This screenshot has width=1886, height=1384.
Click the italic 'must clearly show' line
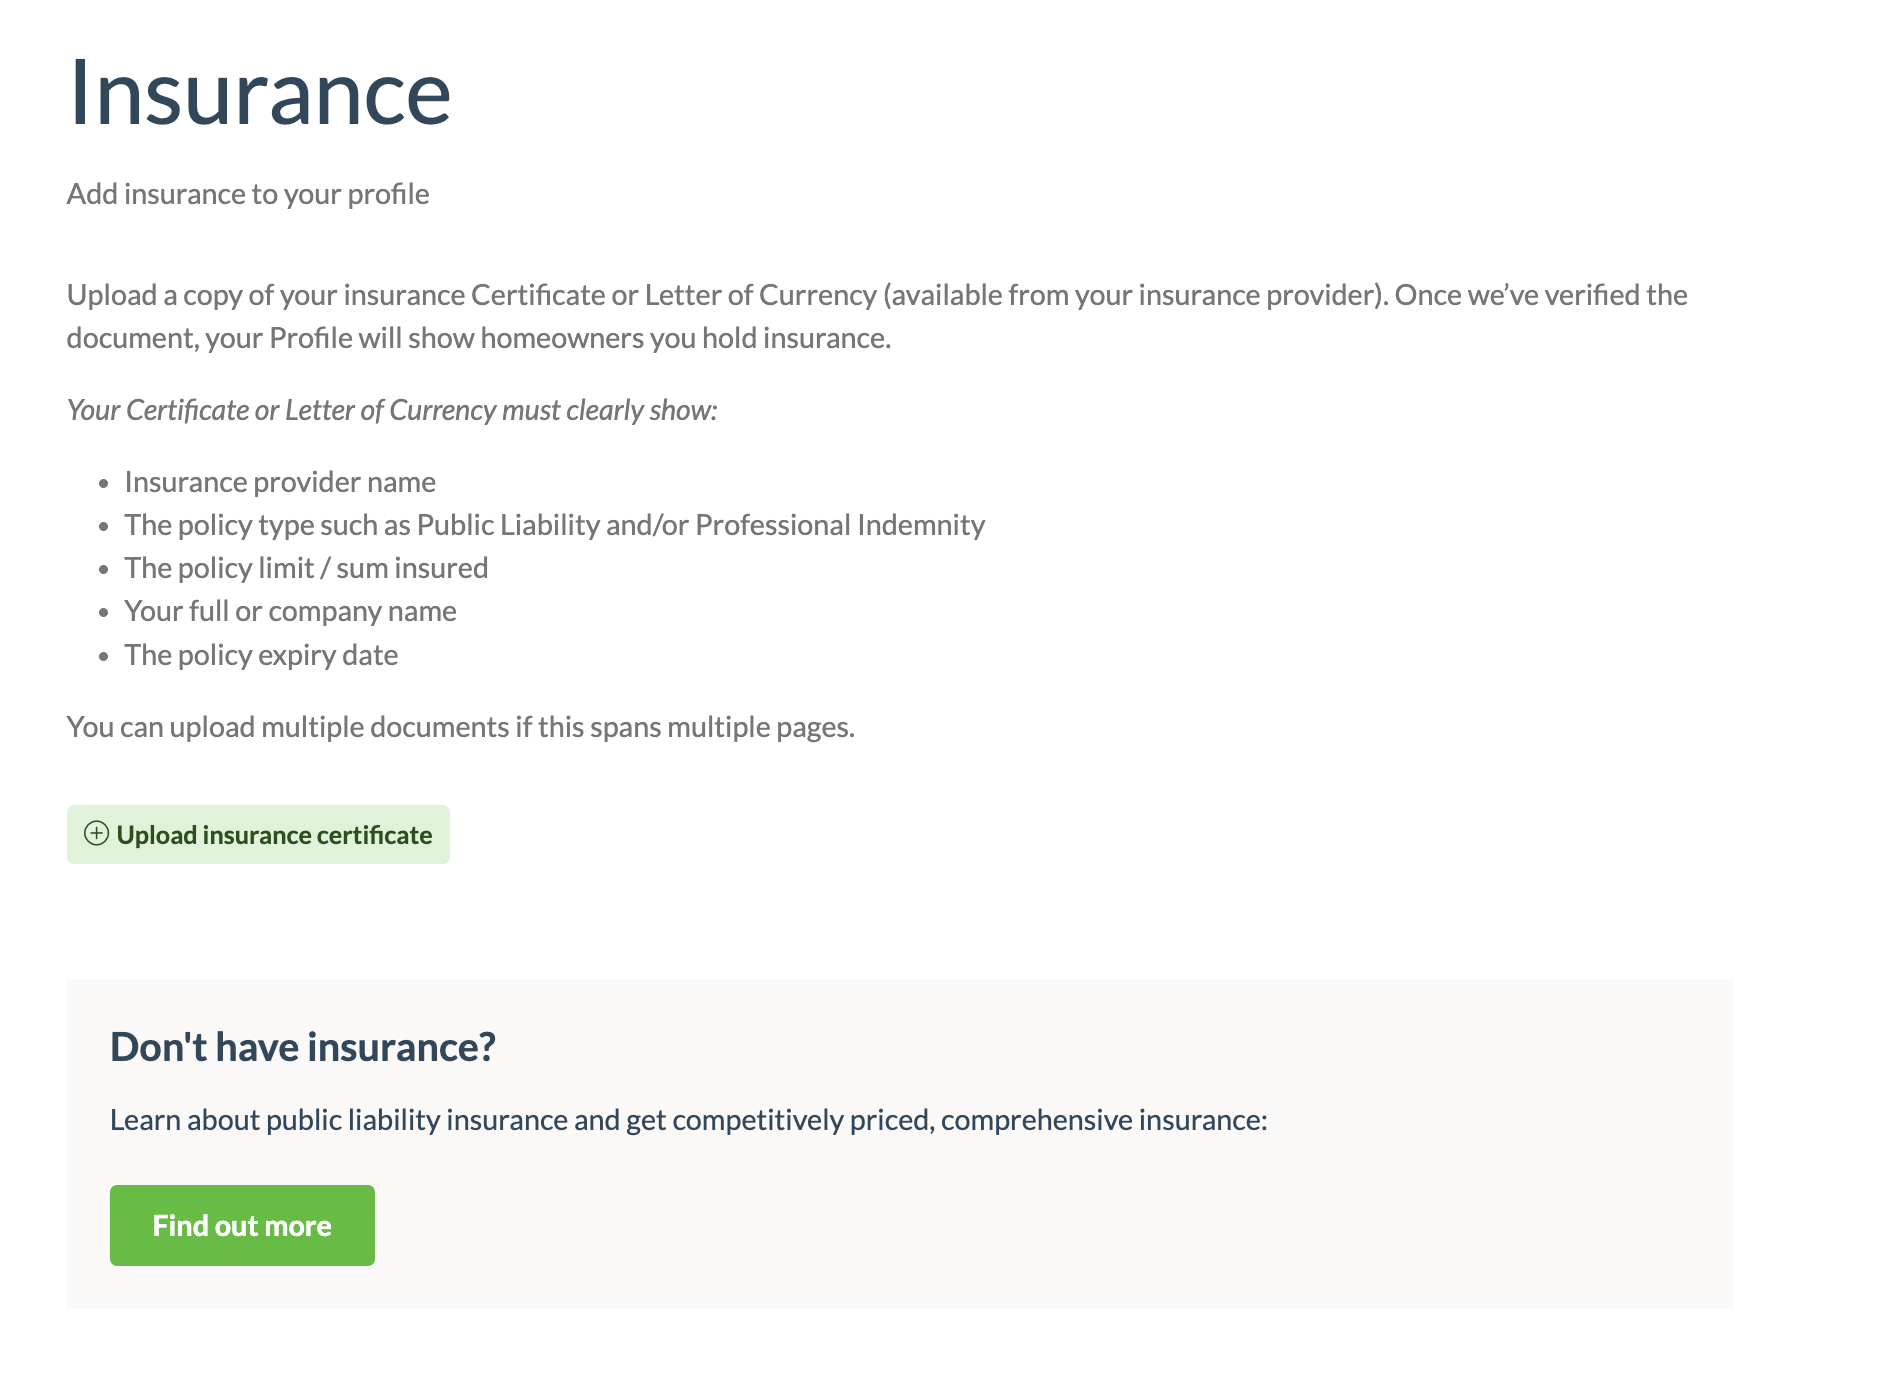pyautogui.click(x=392, y=410)
